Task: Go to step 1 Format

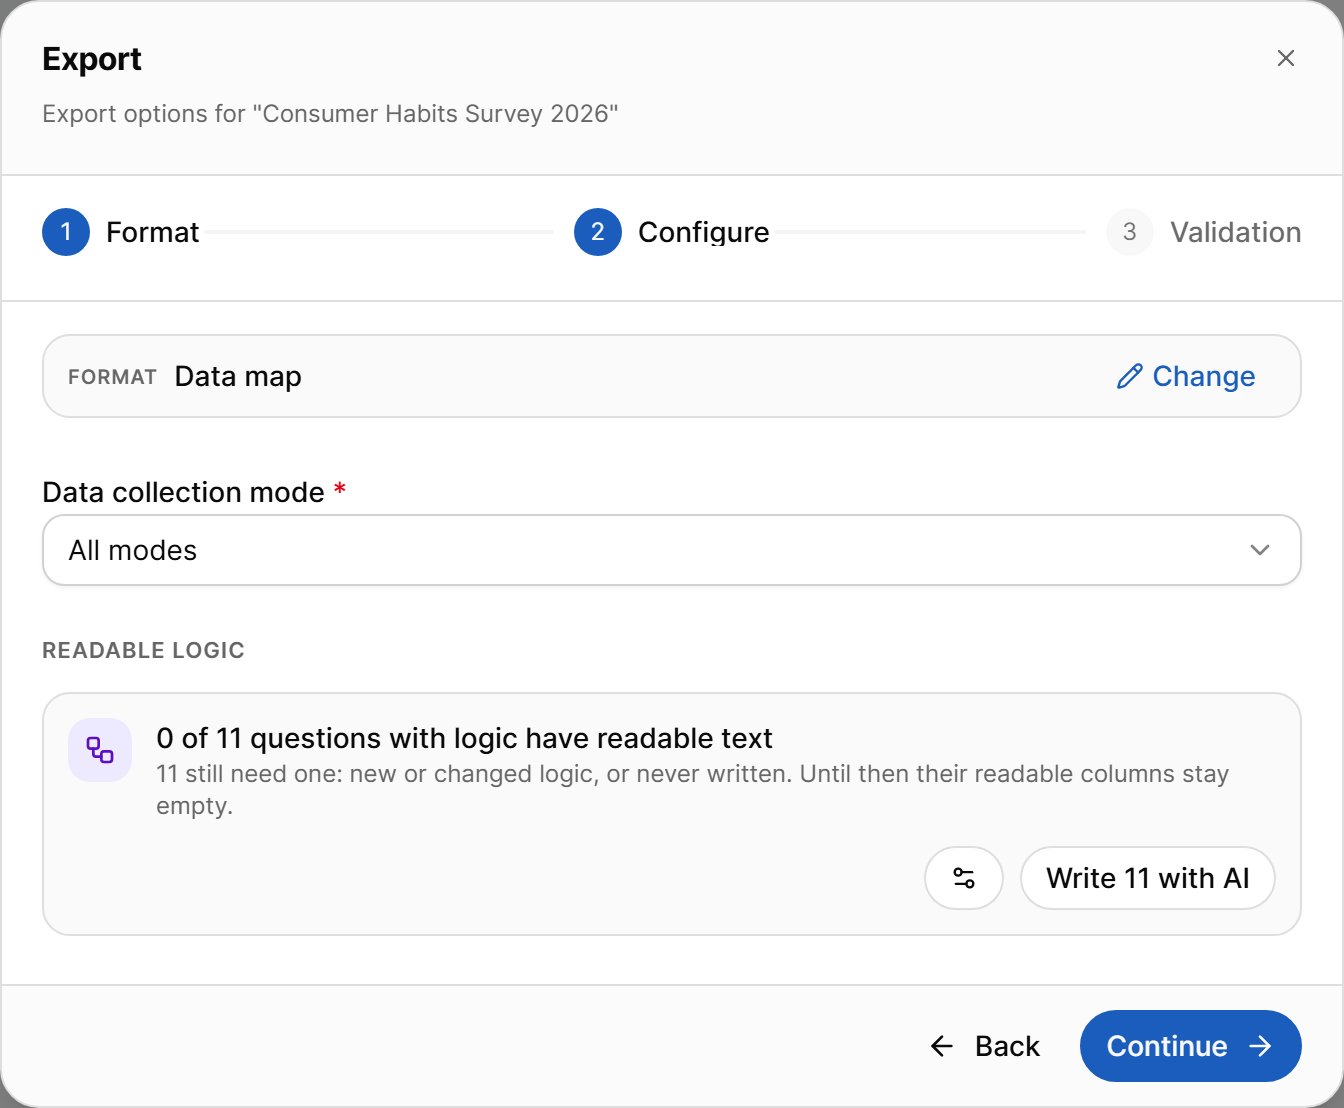Action: coord(121,232)
